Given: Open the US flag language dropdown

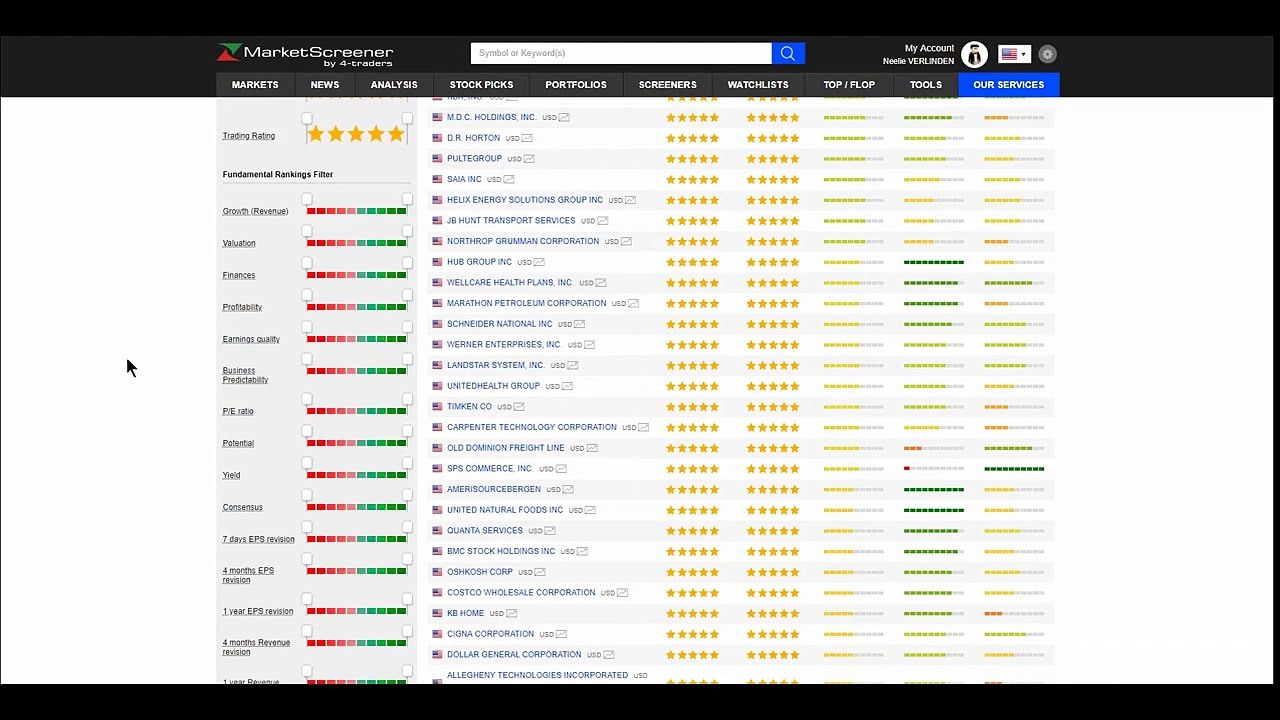Looking at the screenshot, I should [1014, 54].
